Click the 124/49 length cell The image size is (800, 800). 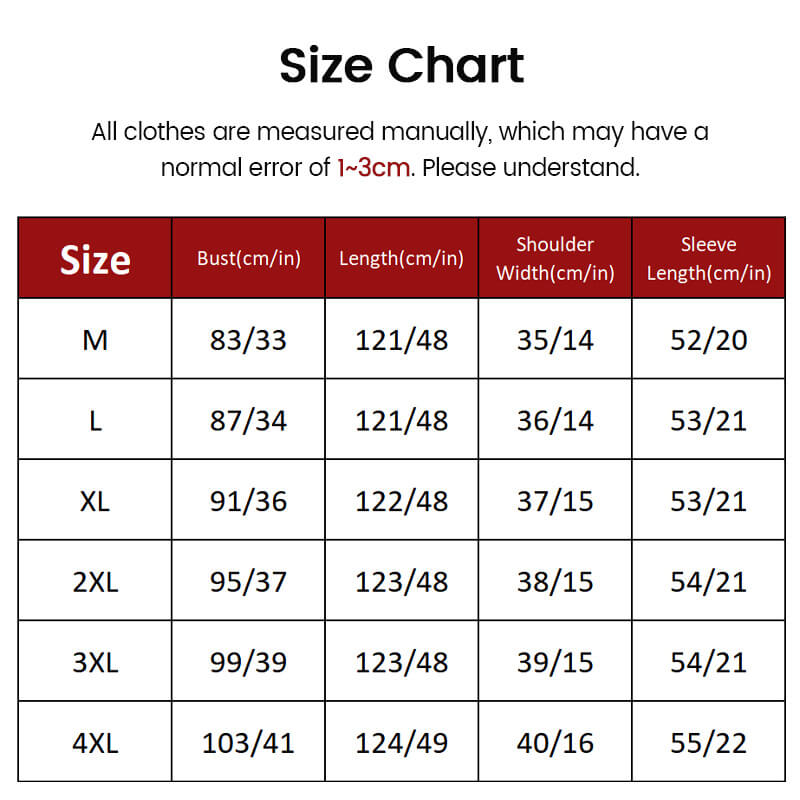(x=401, y=743)
